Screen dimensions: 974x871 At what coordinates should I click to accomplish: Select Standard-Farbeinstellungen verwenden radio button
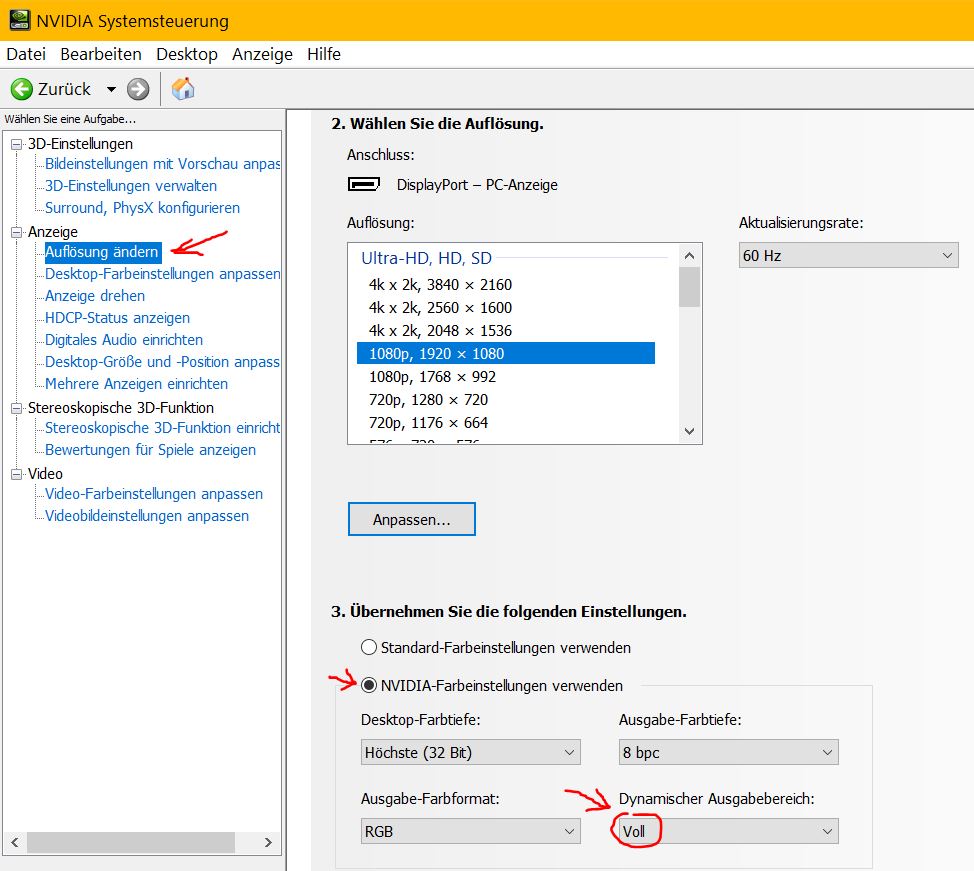coord(369,648)
